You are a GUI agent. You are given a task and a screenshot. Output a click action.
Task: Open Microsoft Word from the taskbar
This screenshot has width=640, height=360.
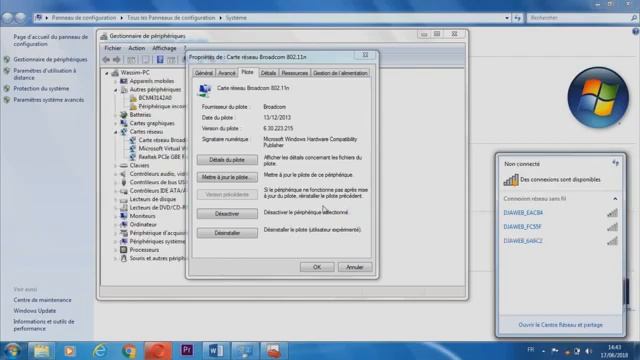216,351
